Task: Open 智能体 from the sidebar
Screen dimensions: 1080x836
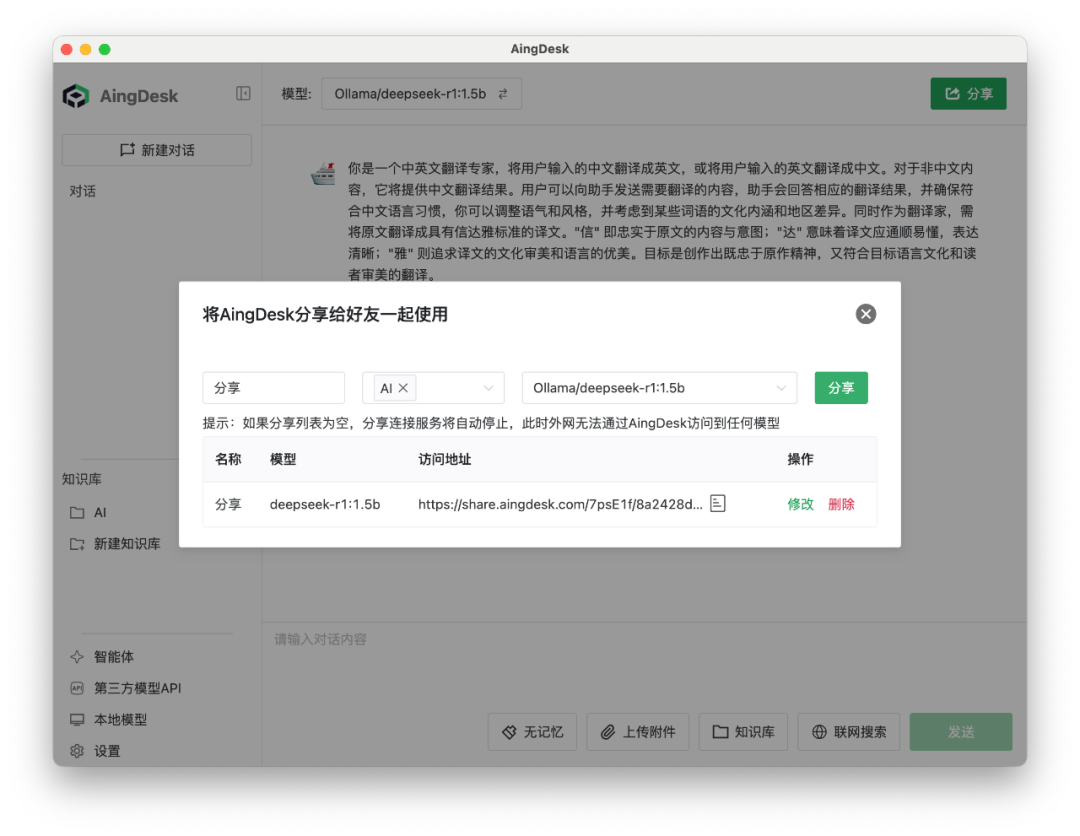Action: (100, 656)
